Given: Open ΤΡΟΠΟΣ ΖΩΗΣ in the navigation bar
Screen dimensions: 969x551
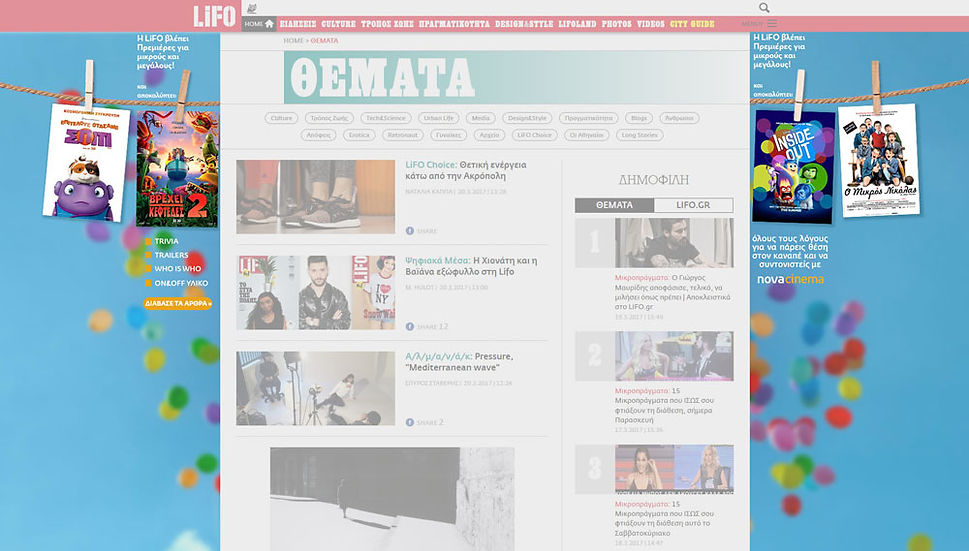Looking at the screenshot, I should 387,24.
